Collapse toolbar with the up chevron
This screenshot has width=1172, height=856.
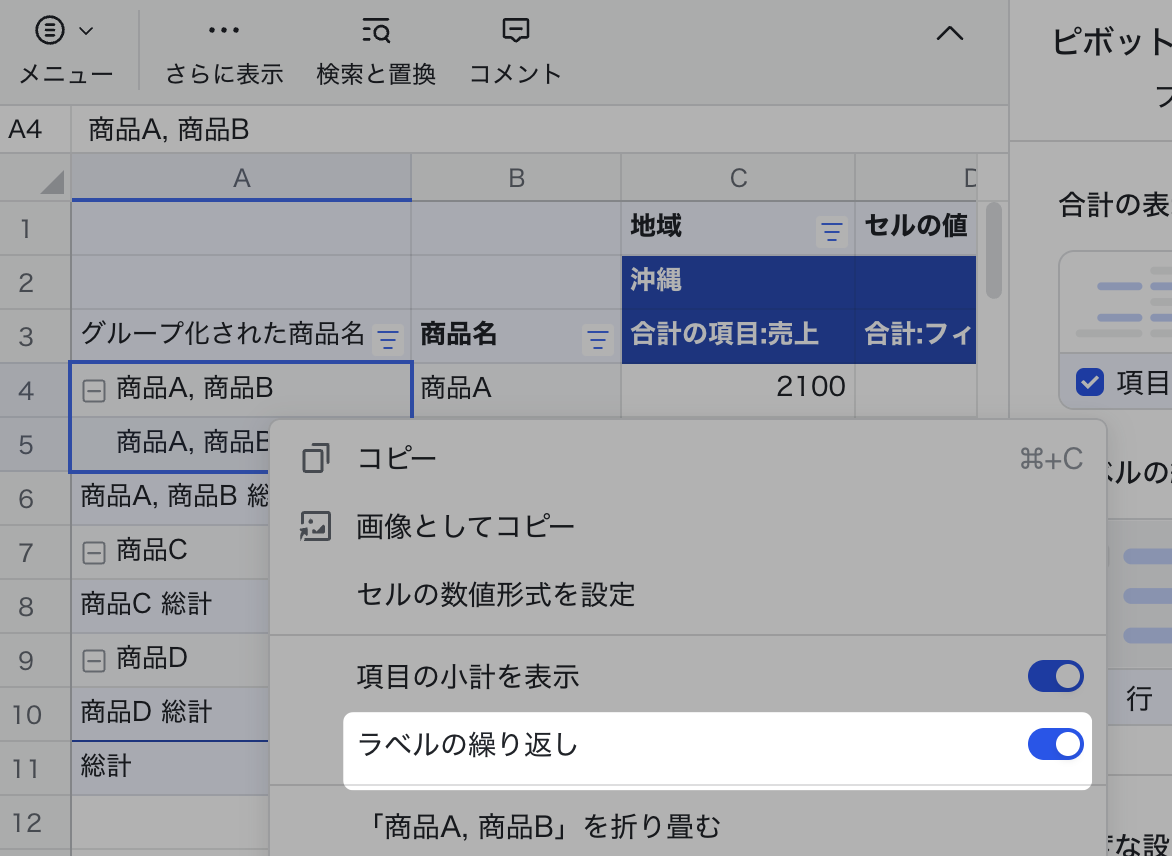point(949,33)
